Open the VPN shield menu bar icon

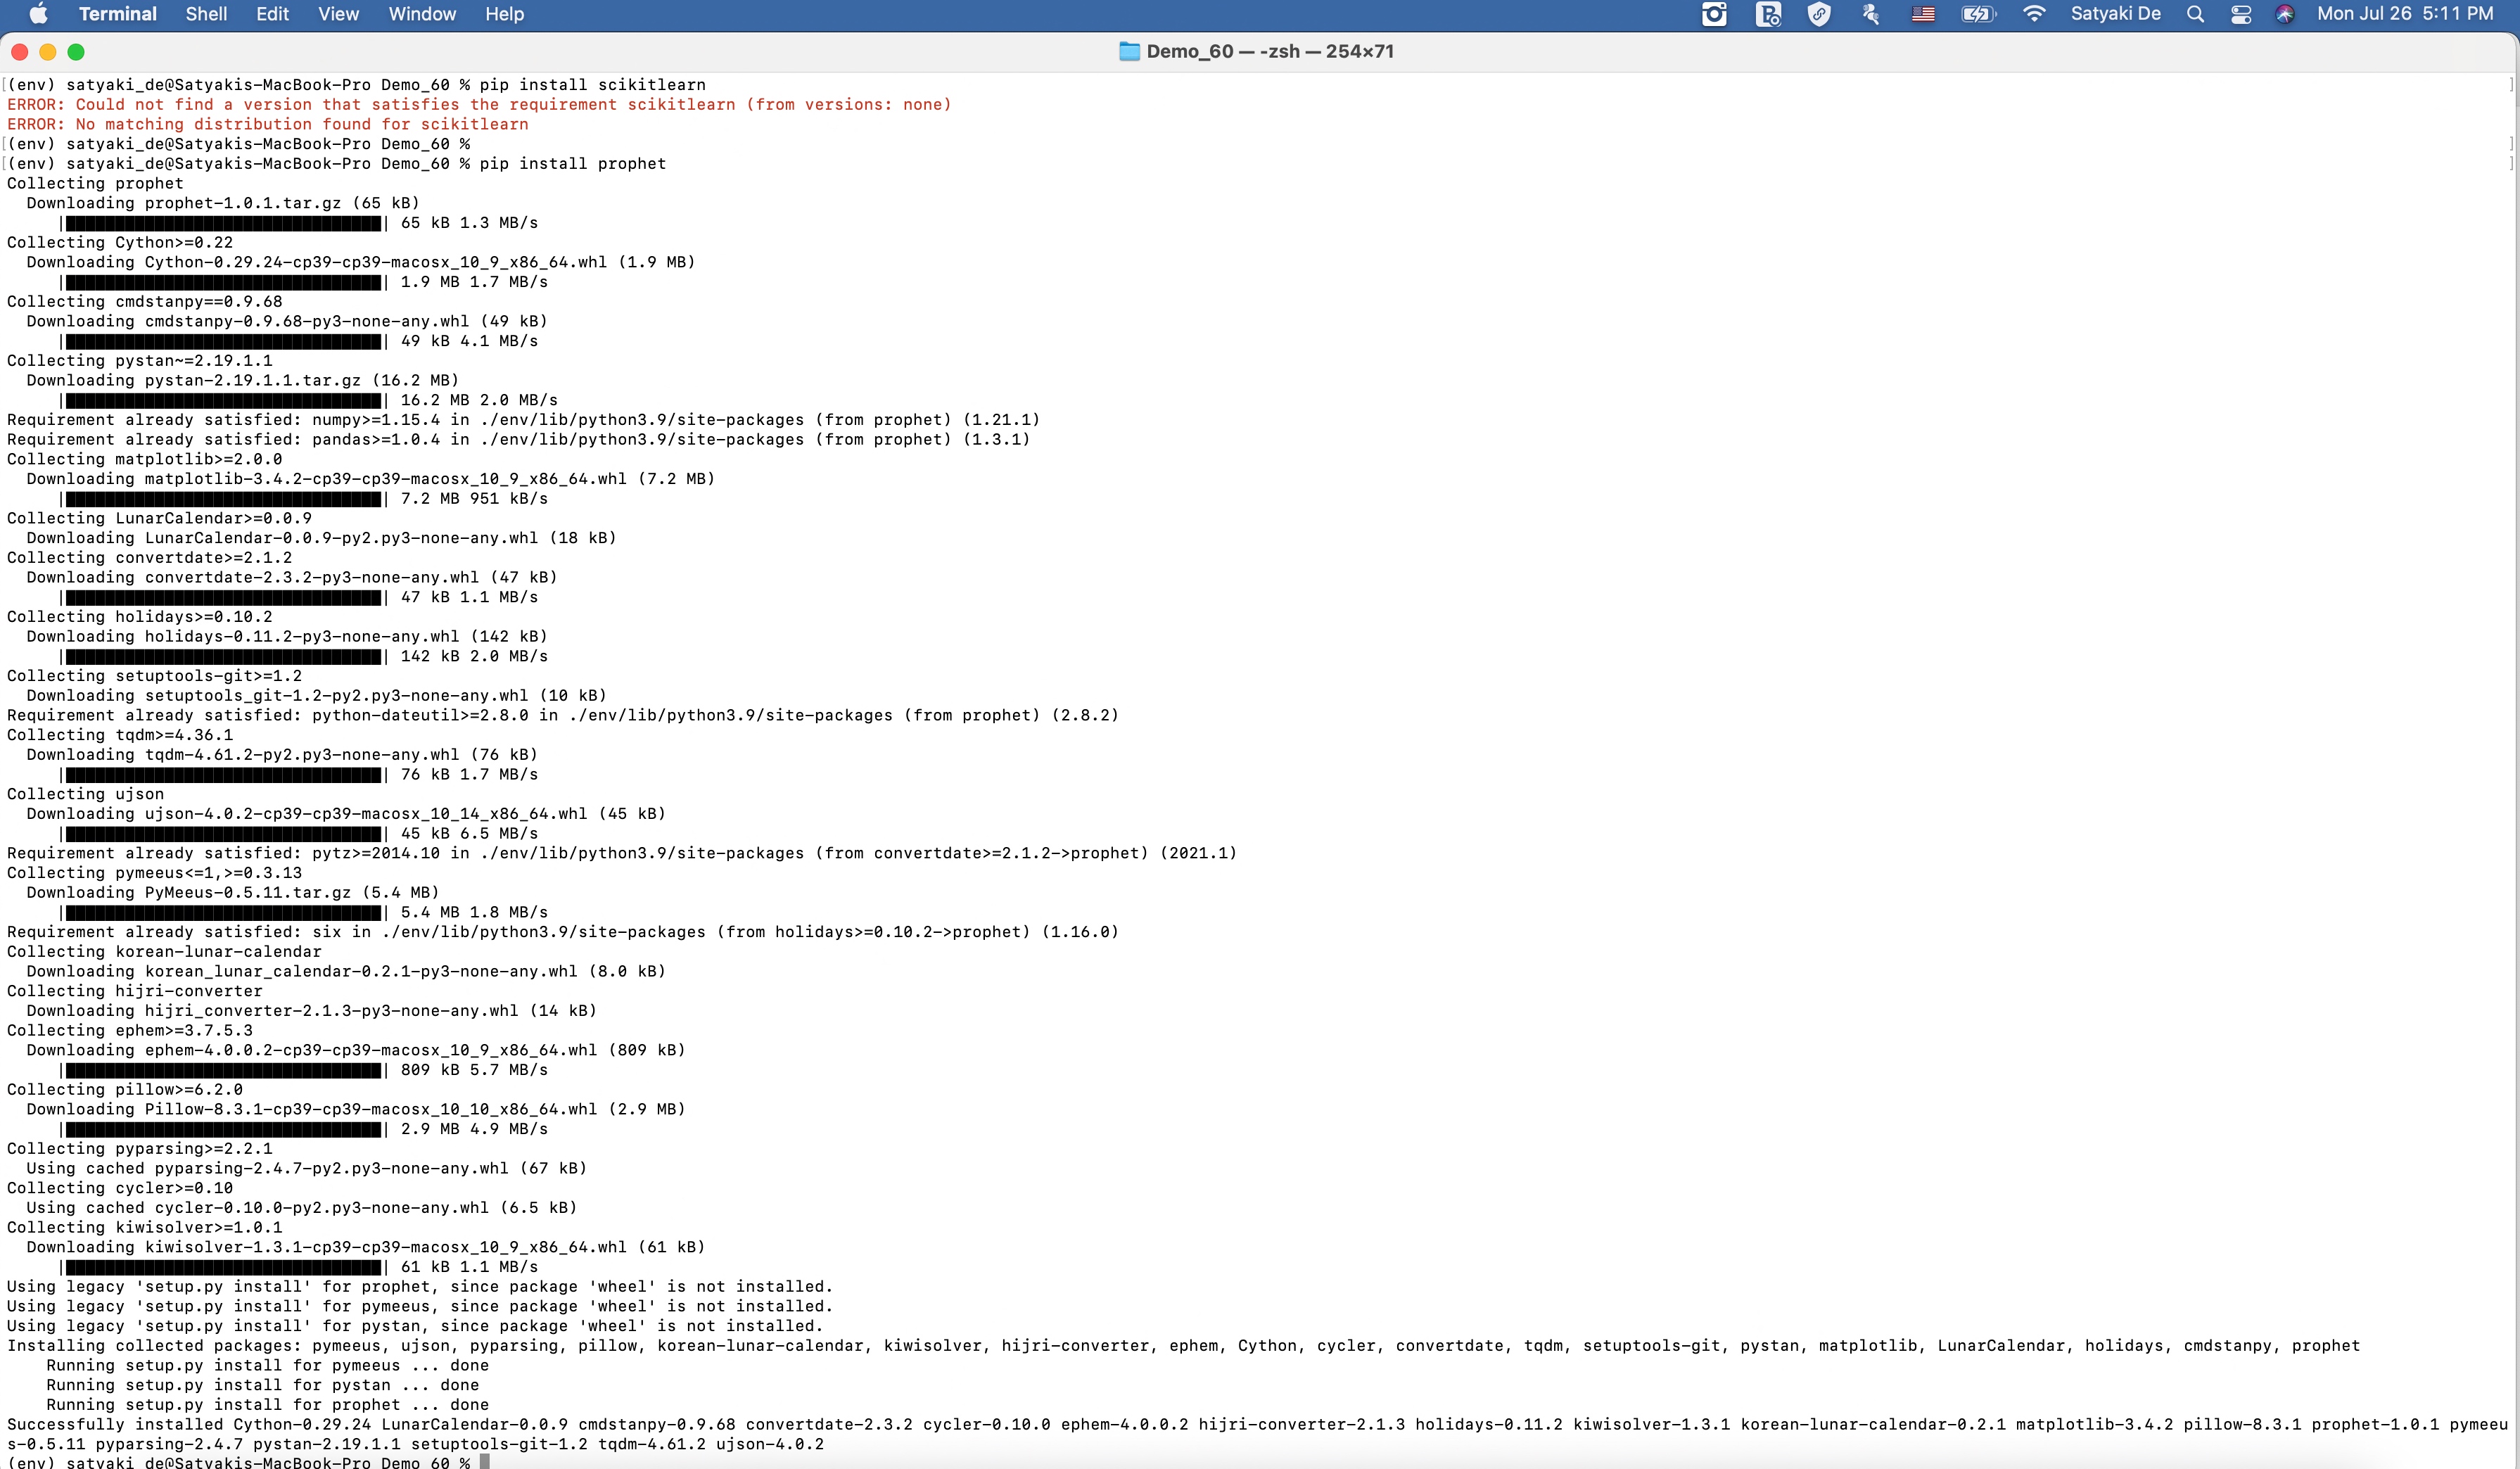(1819, 14)
